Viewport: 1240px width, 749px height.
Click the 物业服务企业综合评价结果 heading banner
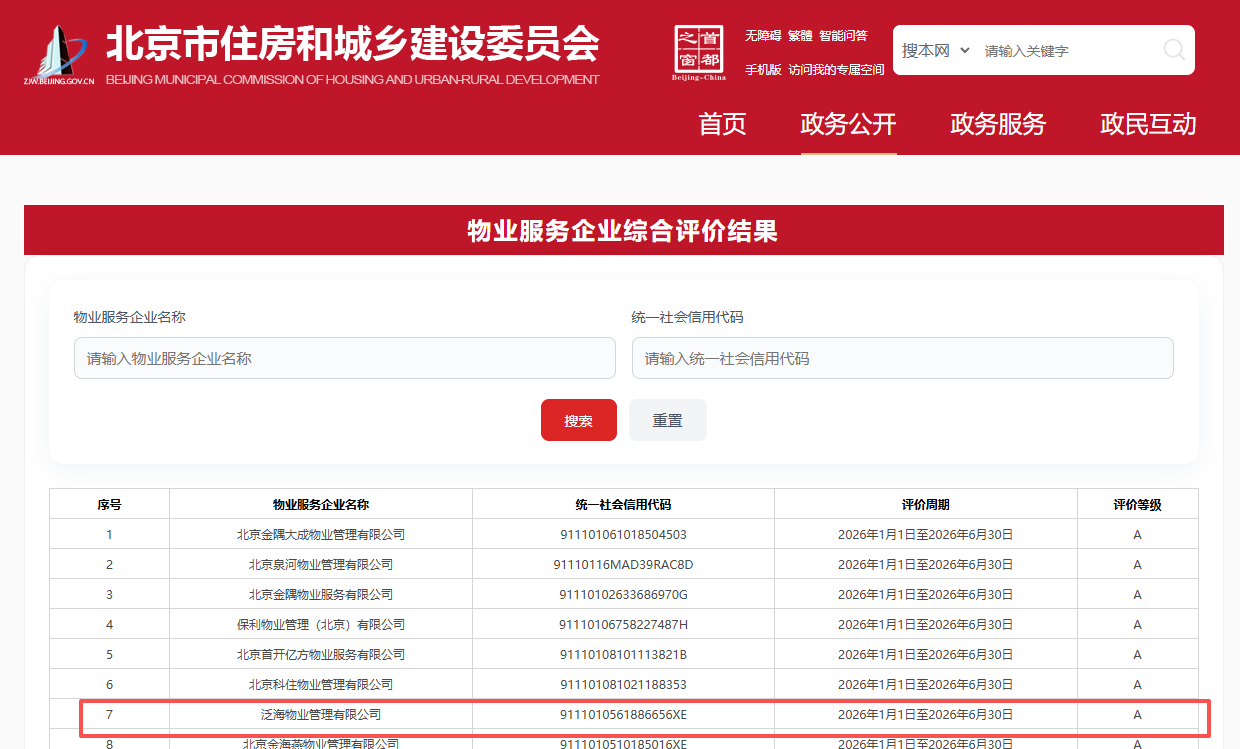click(624, 231)
